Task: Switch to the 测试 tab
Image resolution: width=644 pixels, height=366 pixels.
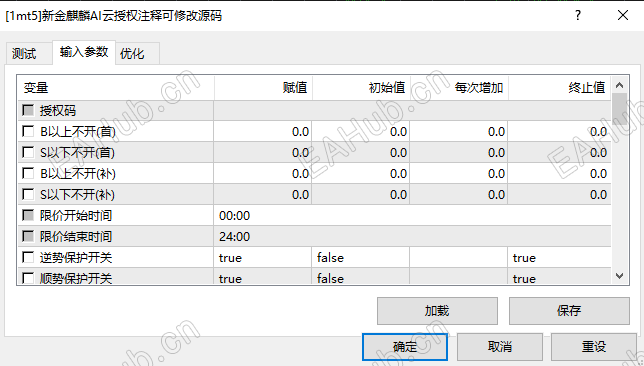Action: coord(29,53)
